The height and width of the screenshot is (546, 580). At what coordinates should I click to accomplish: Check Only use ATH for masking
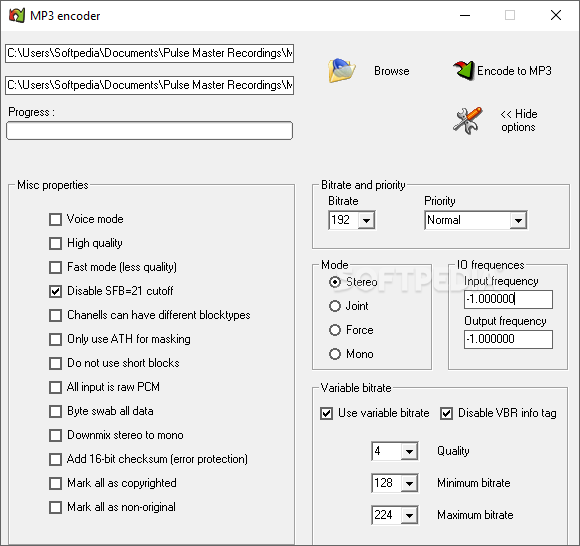tap(55, 339)
